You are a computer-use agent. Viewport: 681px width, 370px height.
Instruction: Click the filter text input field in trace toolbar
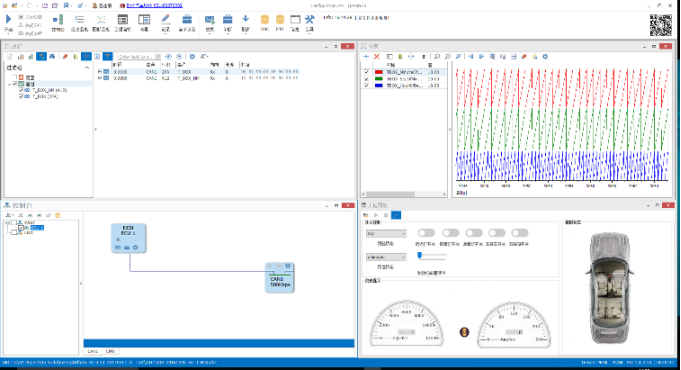pyautogui.click(x=136, y=56)
